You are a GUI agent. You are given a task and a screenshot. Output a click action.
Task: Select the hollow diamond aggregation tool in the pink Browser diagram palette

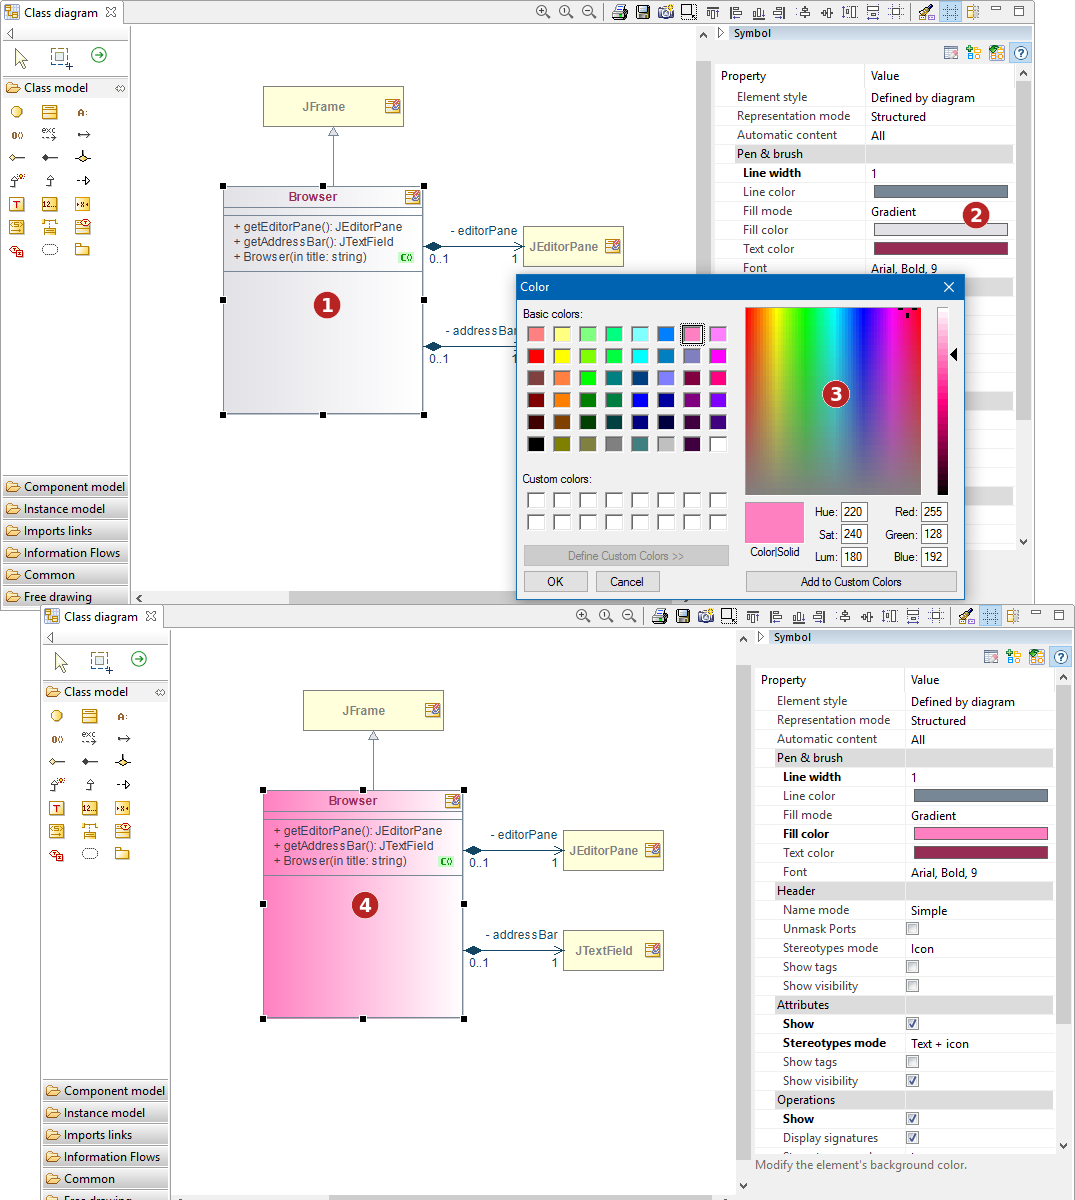coord(57,761)
